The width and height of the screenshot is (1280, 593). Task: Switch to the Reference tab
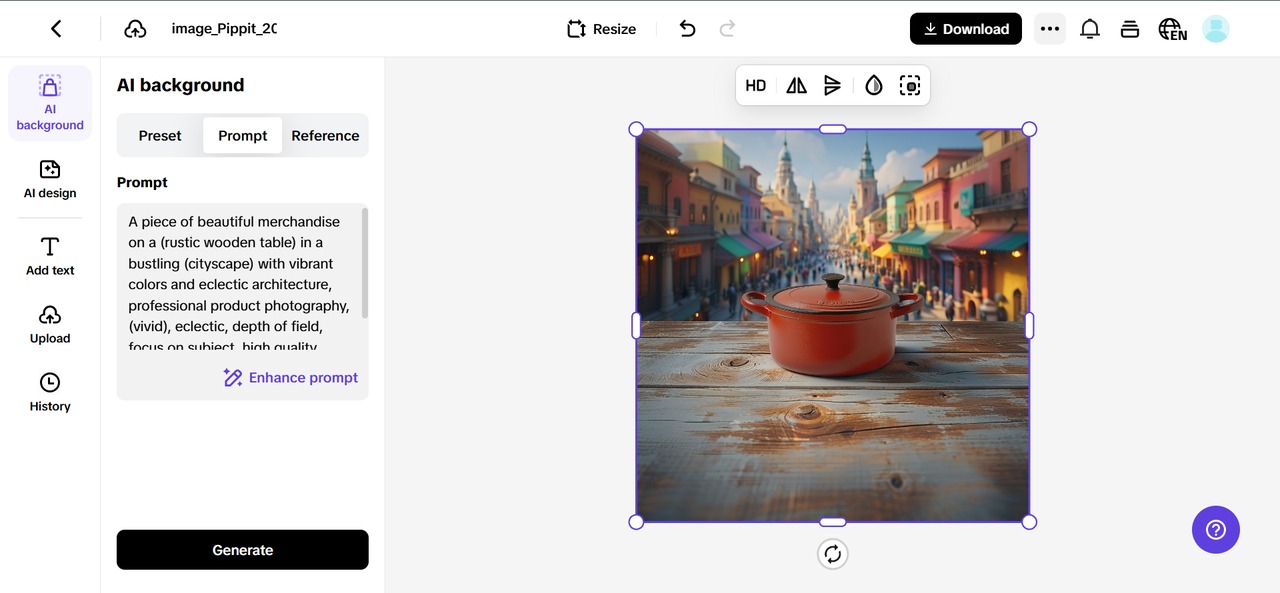(325, 136)
